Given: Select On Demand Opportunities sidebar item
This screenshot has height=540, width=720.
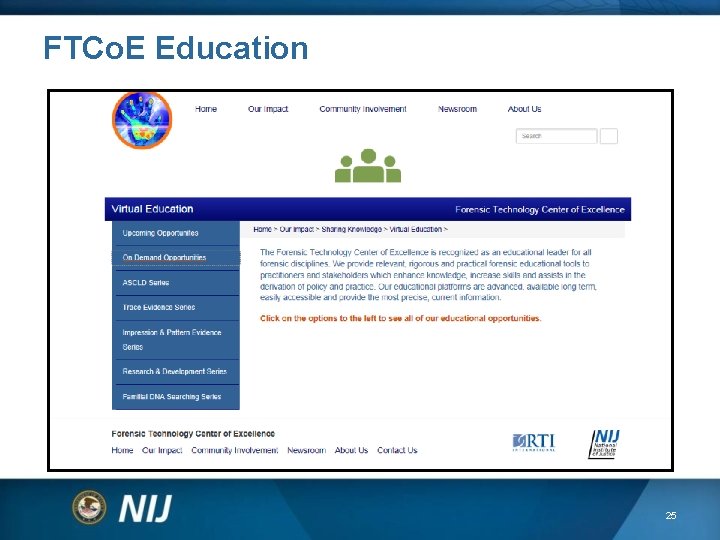Looking at the screenshot, I should click(x=176, y=258).
